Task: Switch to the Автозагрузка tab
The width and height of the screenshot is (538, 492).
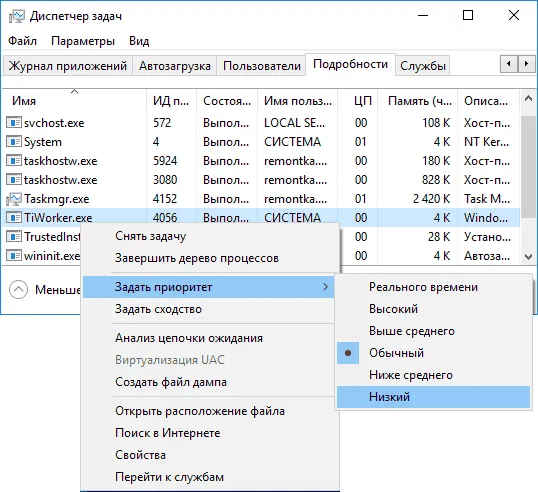Action: click(175, 66)
